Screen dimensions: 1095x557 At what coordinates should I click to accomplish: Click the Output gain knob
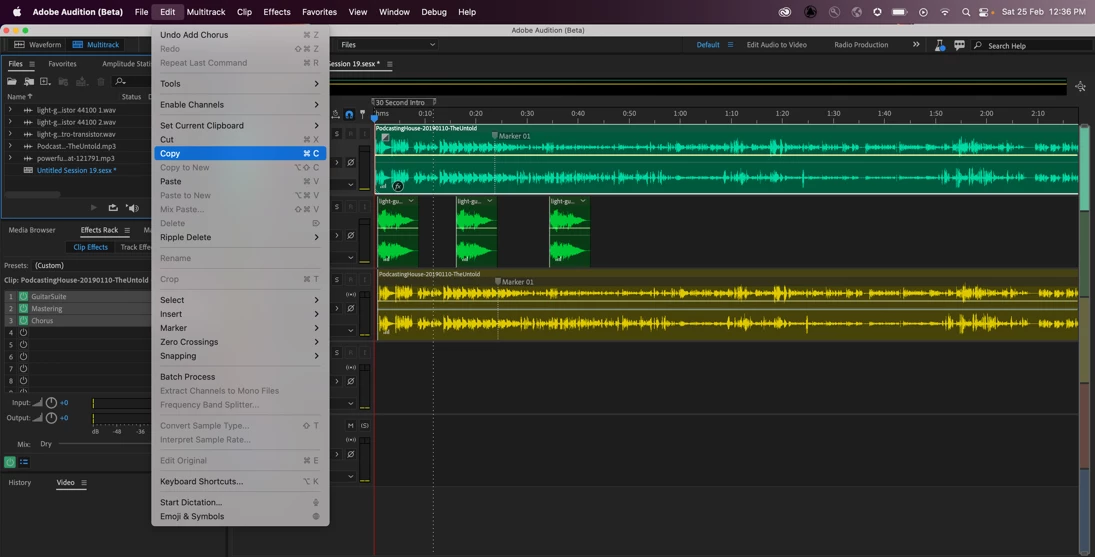tap(51, 418)
